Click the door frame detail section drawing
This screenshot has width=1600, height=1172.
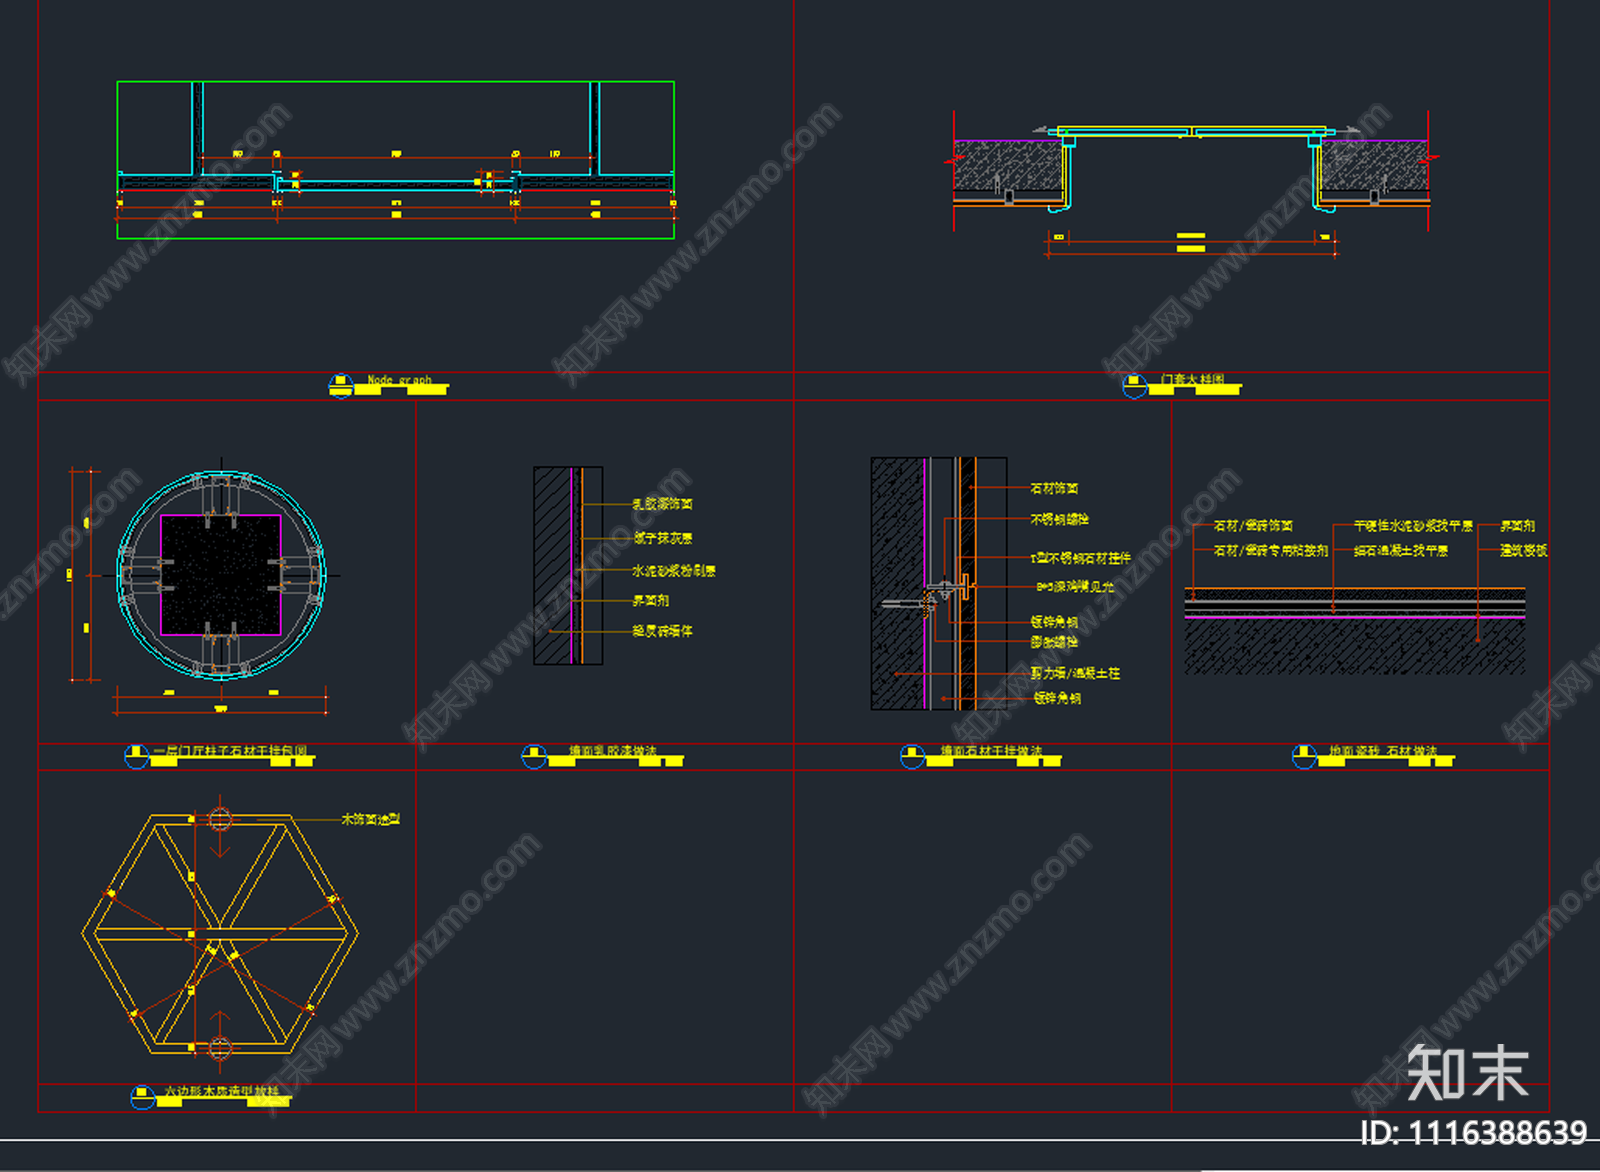(1191, 168)
